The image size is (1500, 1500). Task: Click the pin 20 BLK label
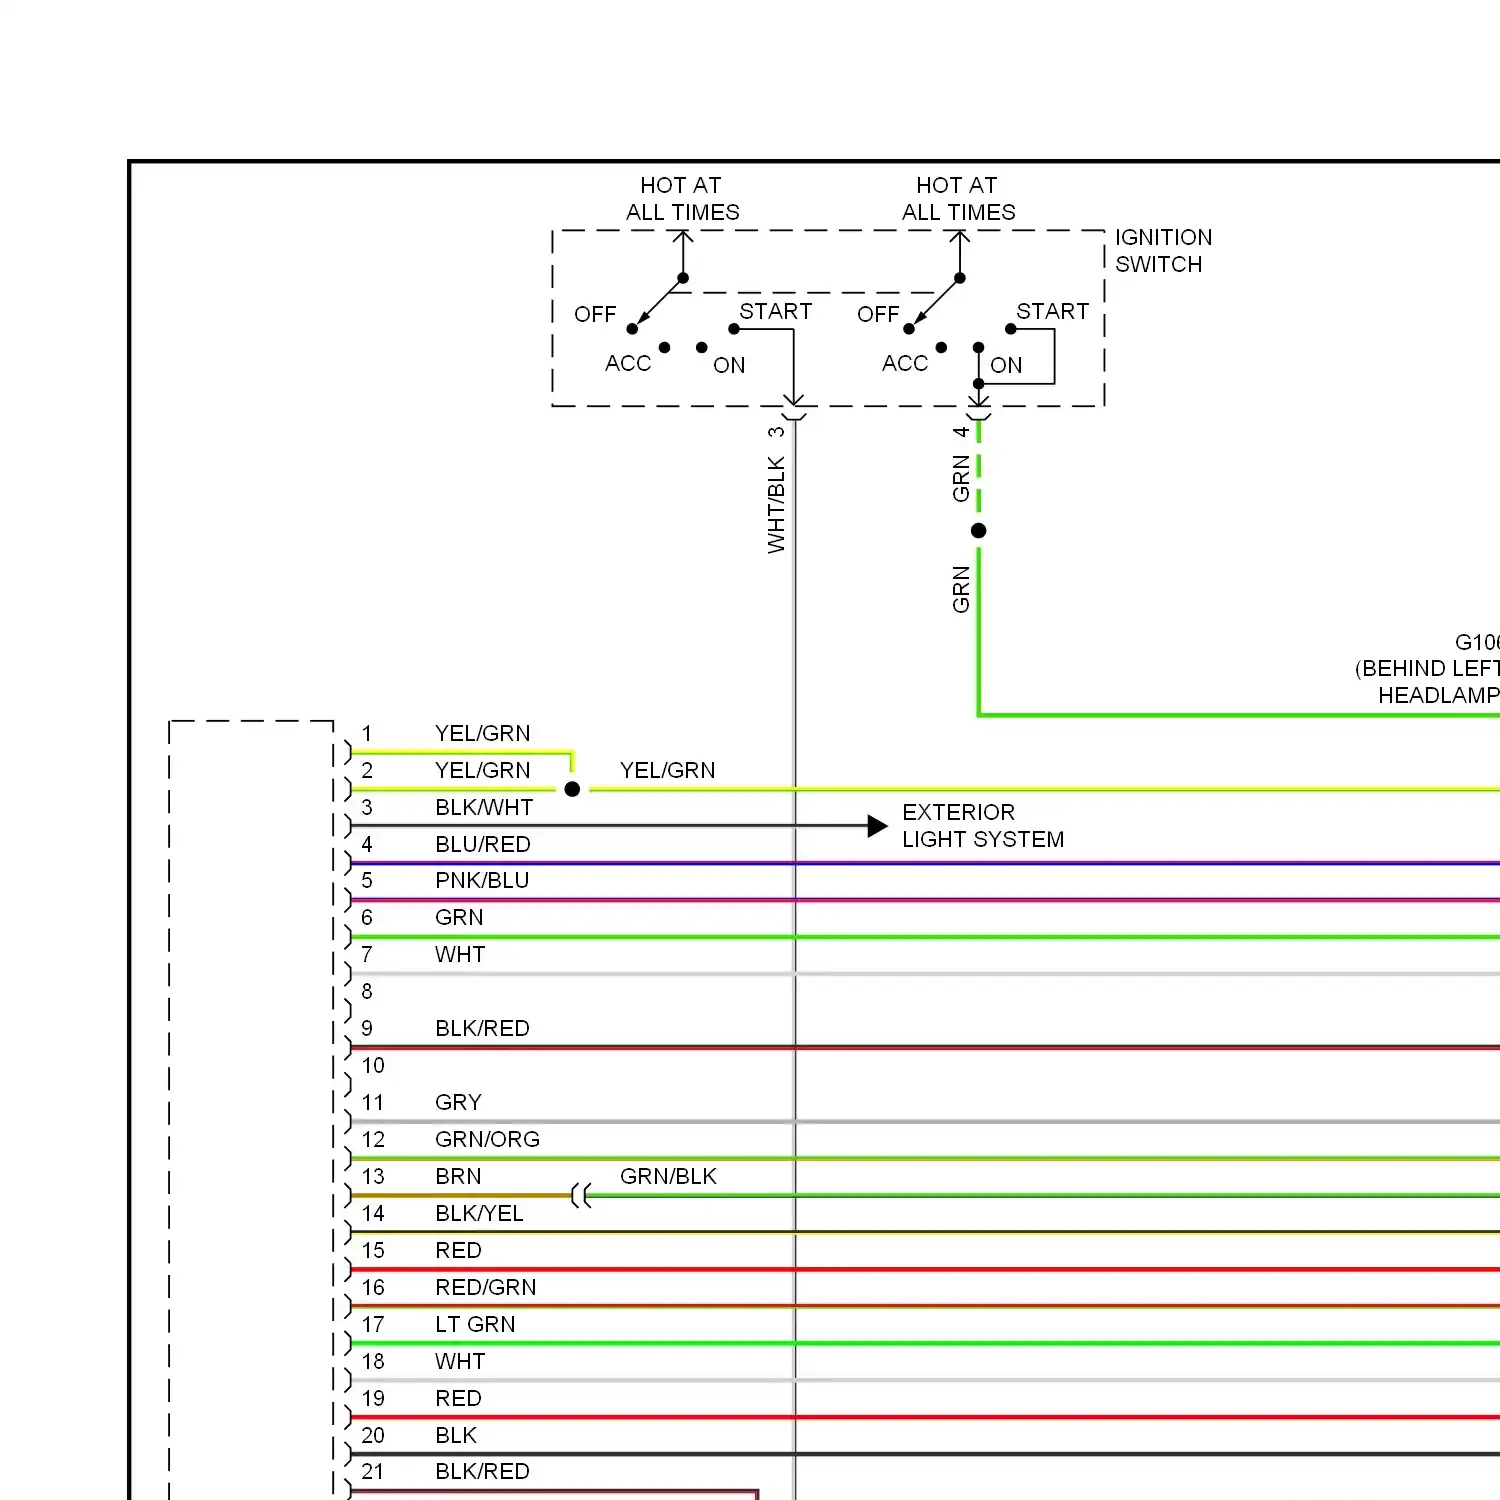pos(456,1435)
